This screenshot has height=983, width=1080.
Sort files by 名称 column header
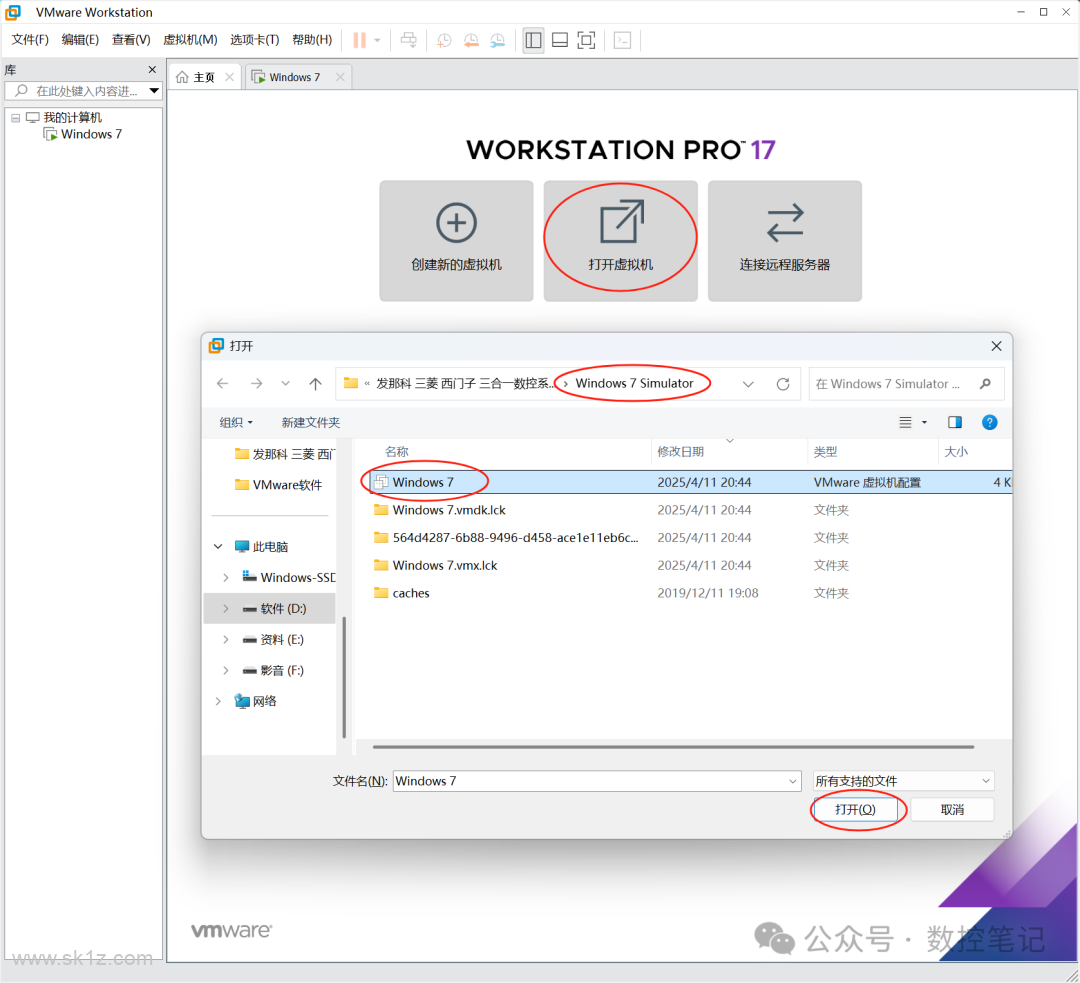point(397,452)
